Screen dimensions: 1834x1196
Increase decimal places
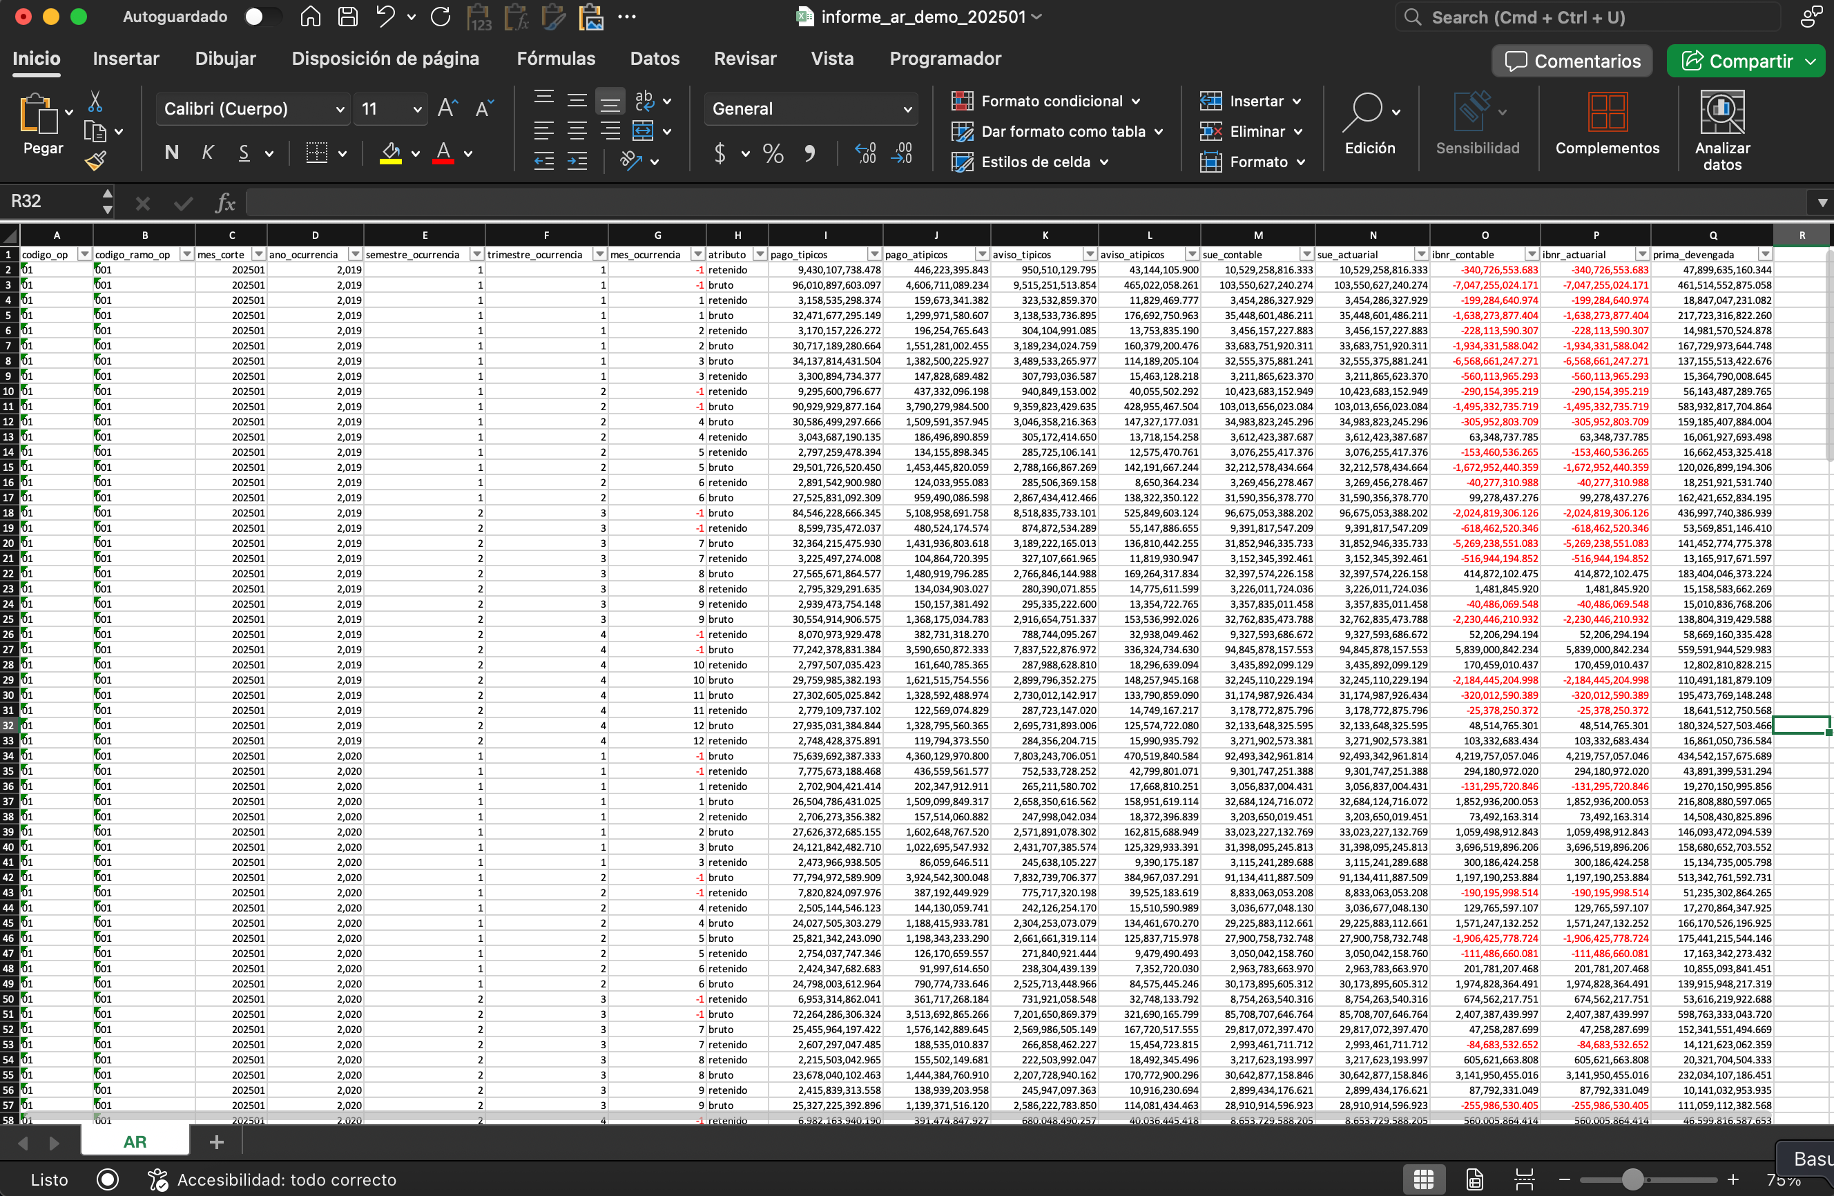(866, 153)
